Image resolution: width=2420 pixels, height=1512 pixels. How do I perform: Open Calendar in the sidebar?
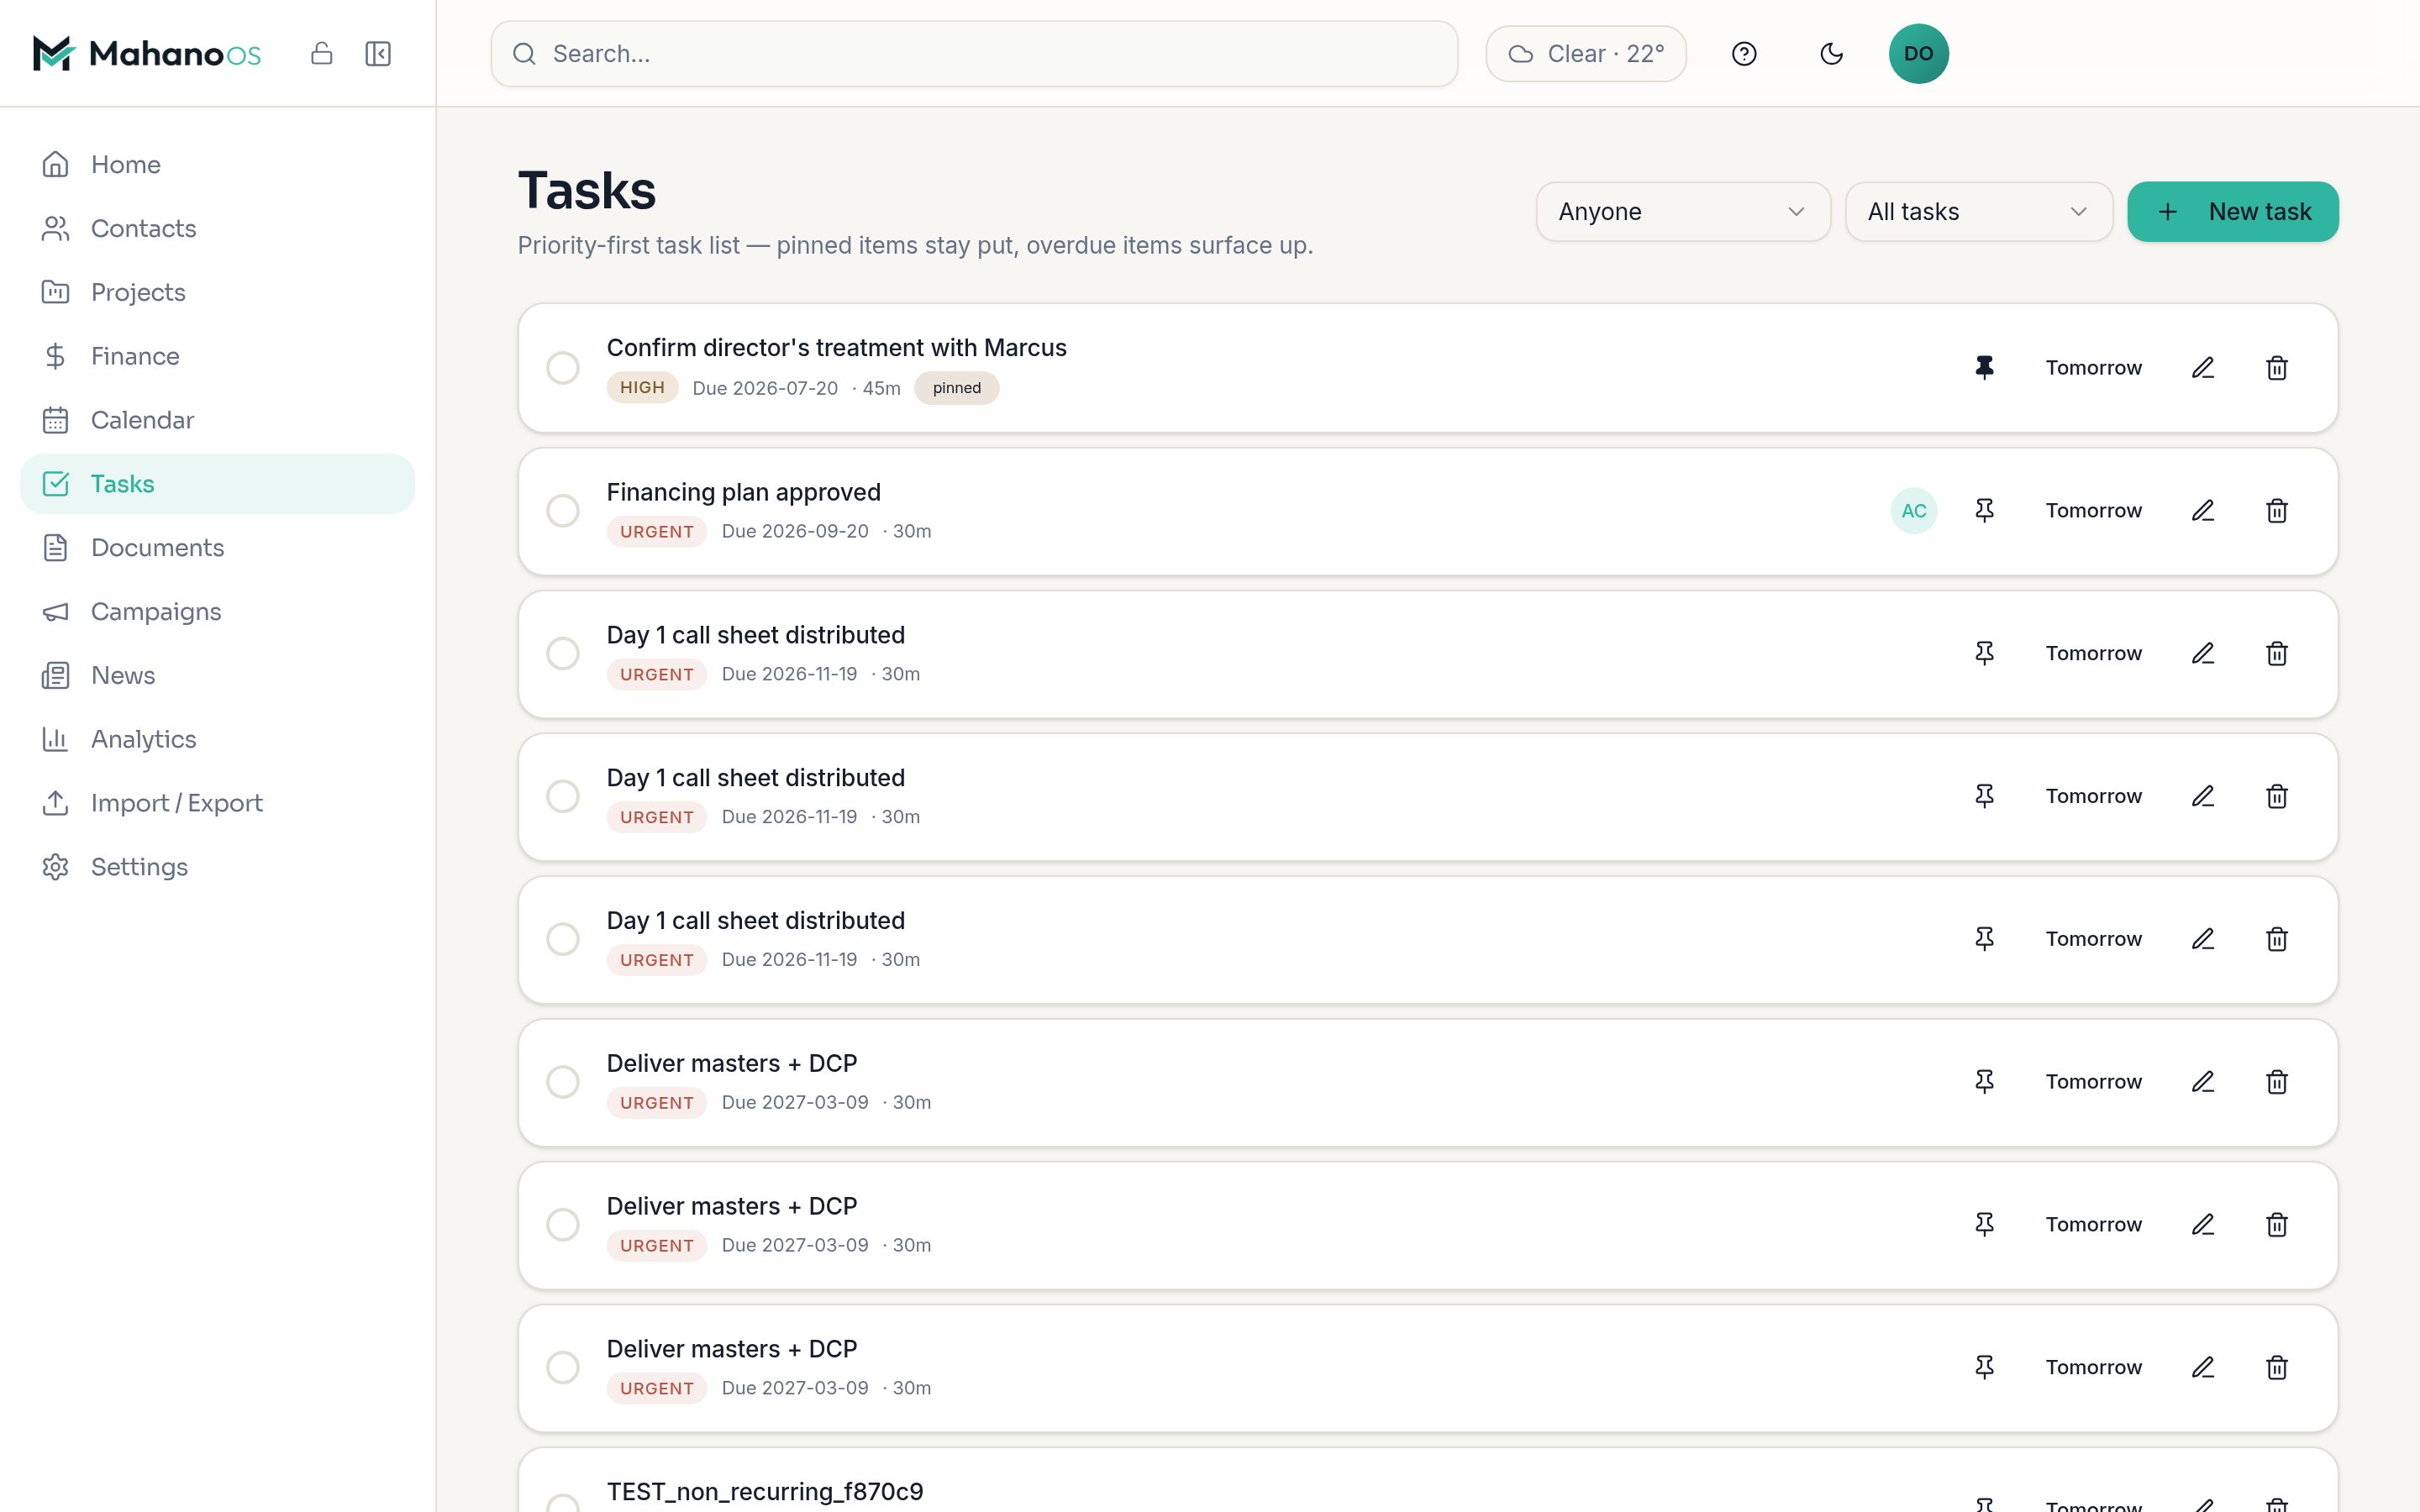coord(217,420)
